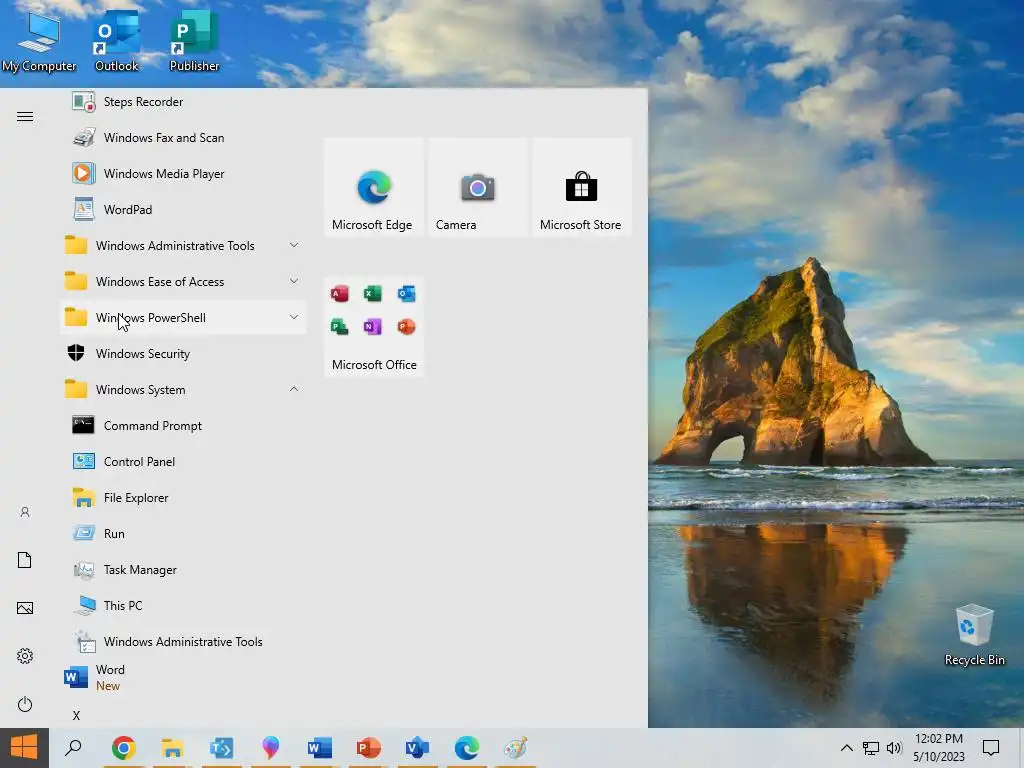Screen dimensions: 1024x768
Task: Expand Windows PowerShell folder
Action: [183, 317]
